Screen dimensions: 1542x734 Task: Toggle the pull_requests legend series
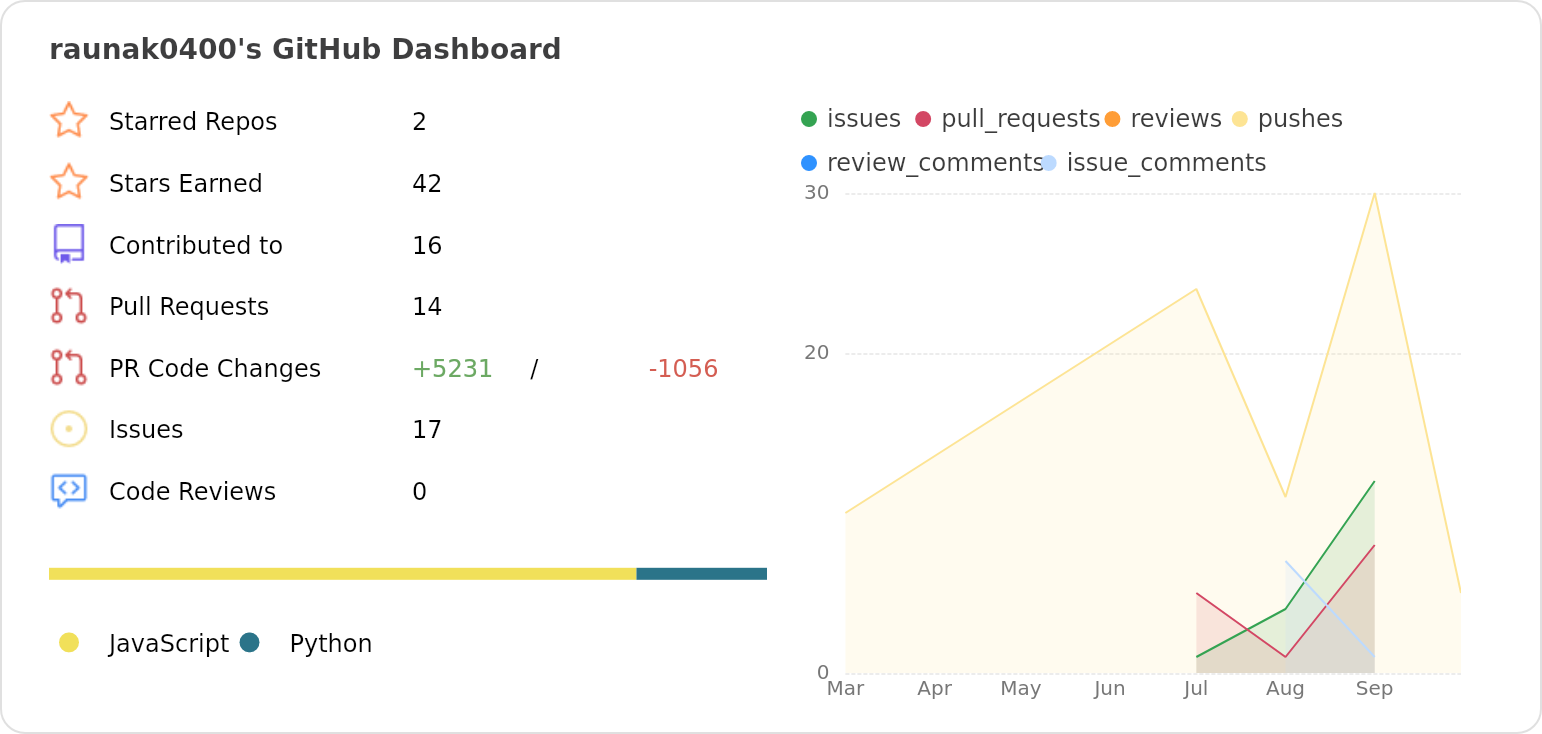click(x=1008, y=119)
